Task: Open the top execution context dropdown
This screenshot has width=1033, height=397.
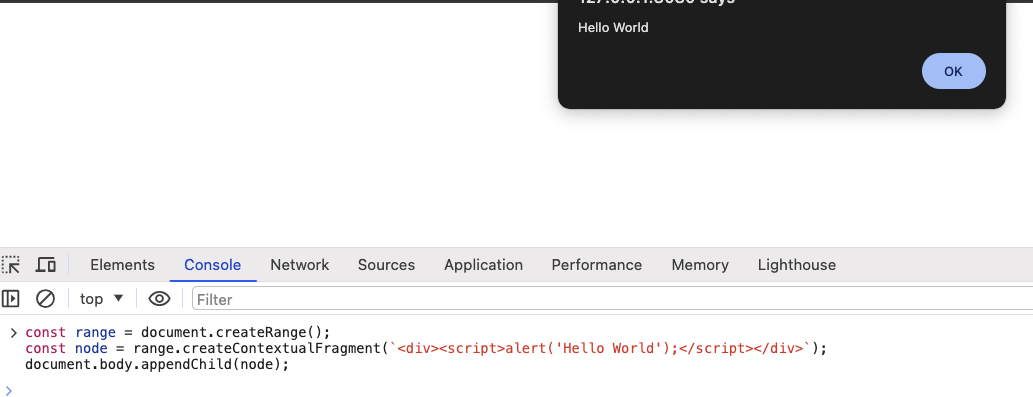Action: [x=101, y=299]
